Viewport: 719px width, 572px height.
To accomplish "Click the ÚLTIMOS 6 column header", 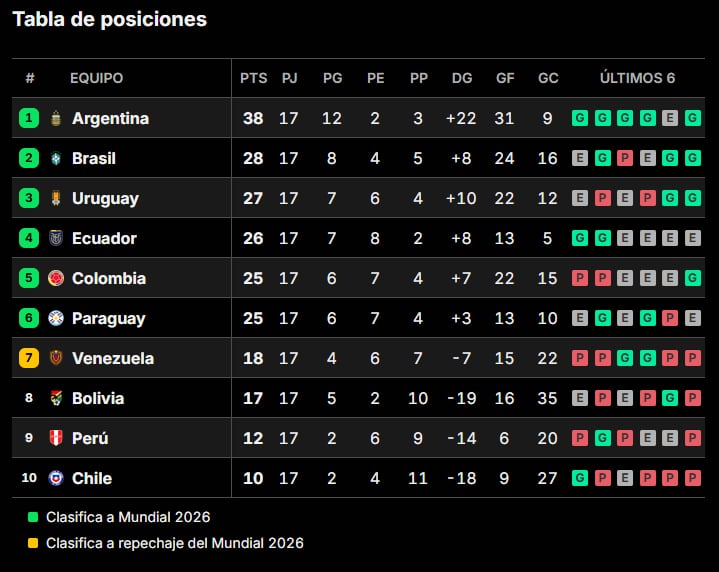I will click(637, 78).
